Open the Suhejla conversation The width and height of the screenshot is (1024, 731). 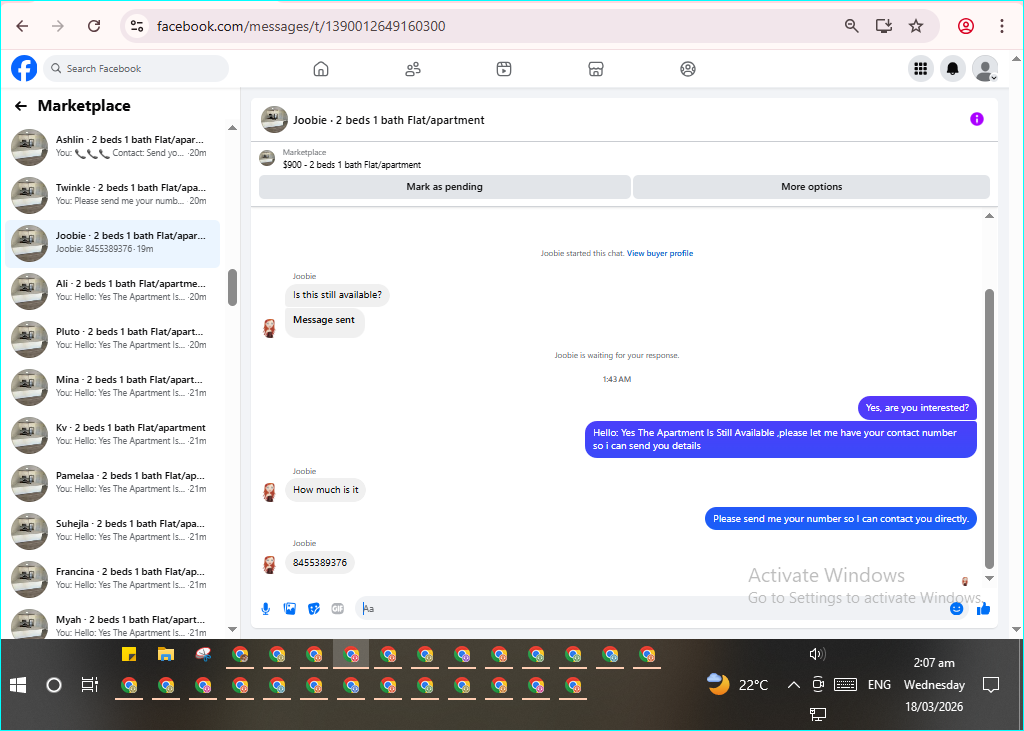[x=112, y=530]
